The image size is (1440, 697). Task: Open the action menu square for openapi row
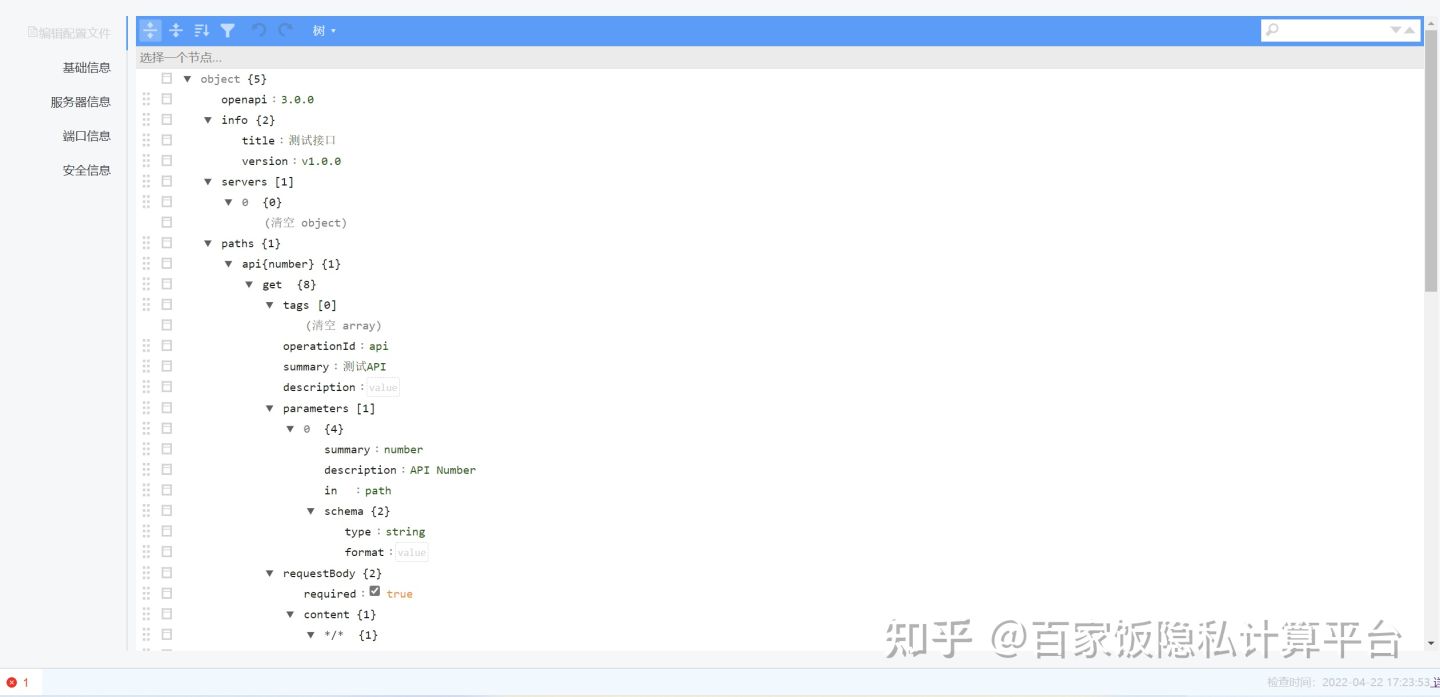click(x=167, y=99)
